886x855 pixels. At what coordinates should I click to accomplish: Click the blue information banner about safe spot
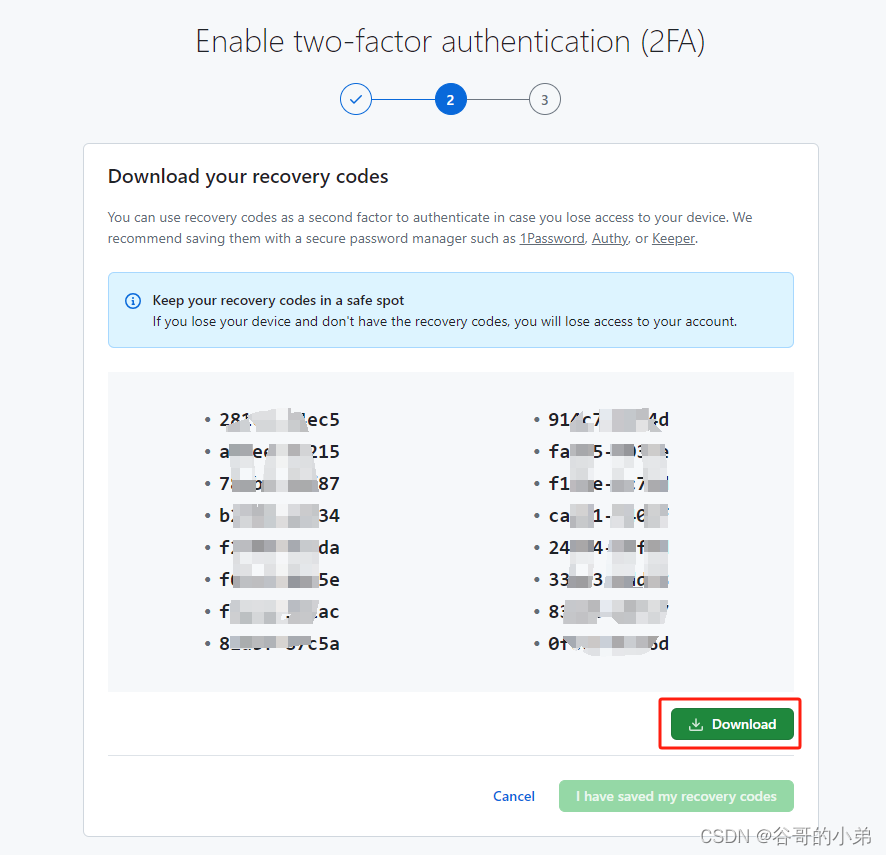click(450, 309)
